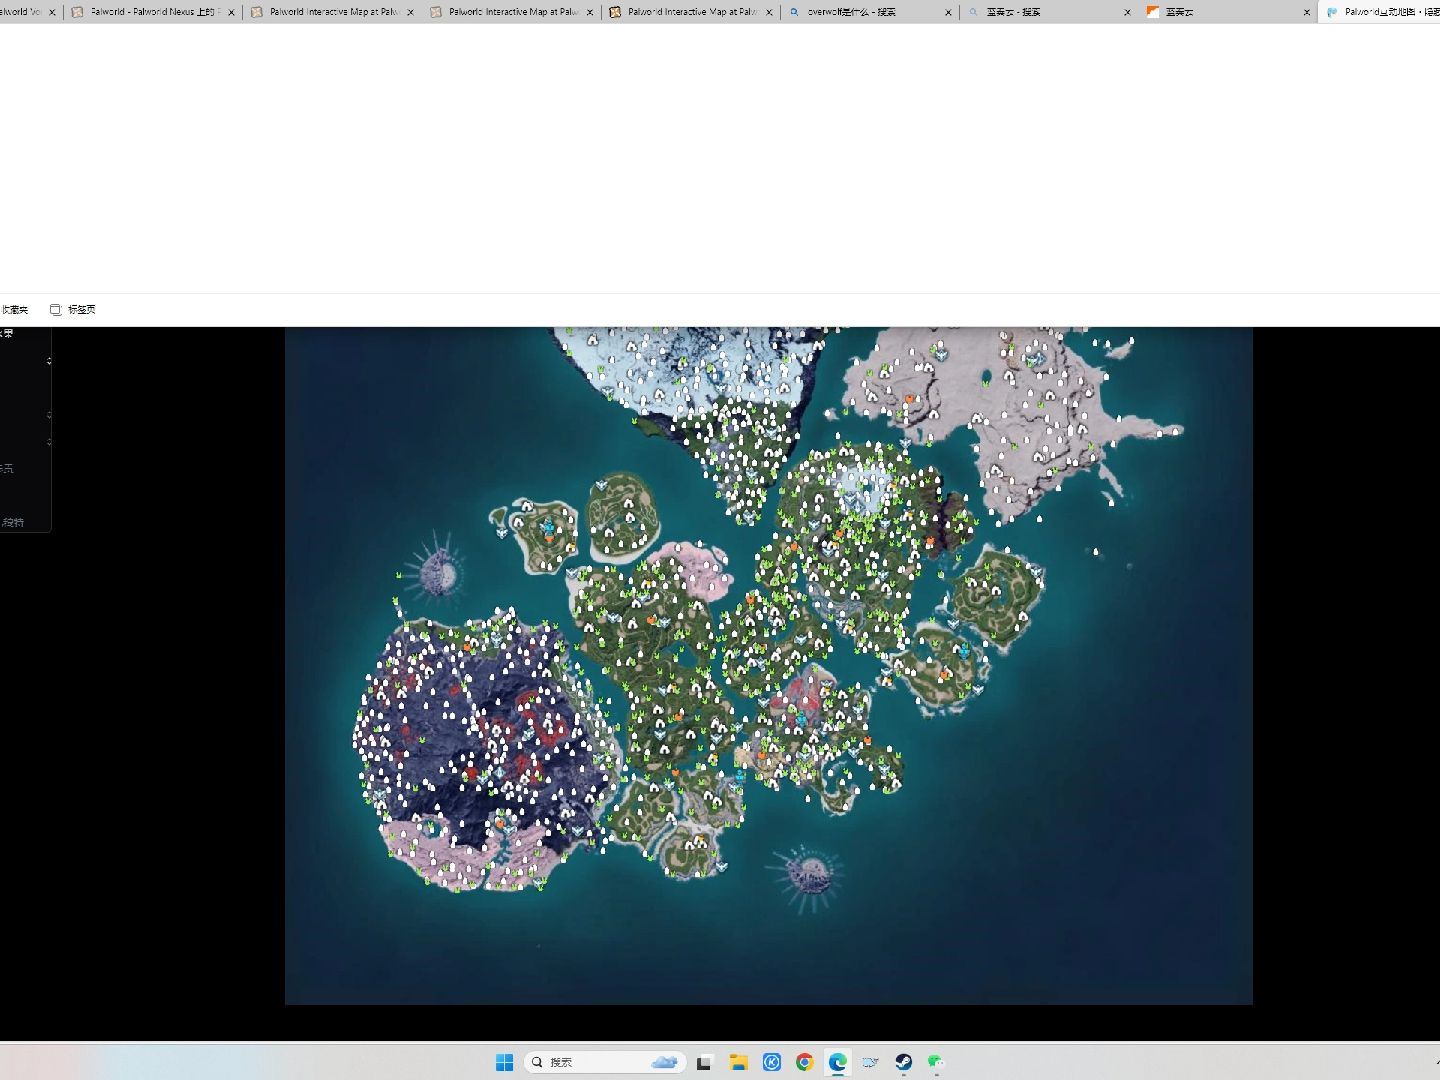Open the 标签页 bookmark item
Viewport: 1440px width, 1080px height.
[73, 310]
